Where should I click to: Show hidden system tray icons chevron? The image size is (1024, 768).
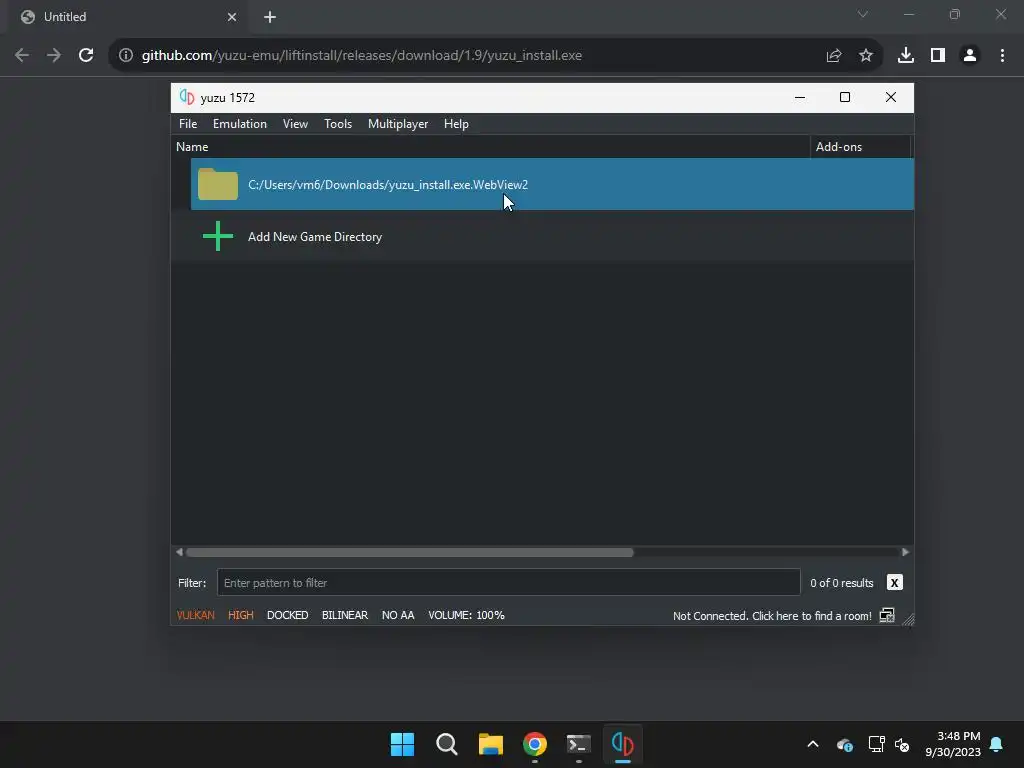[813, 744]
